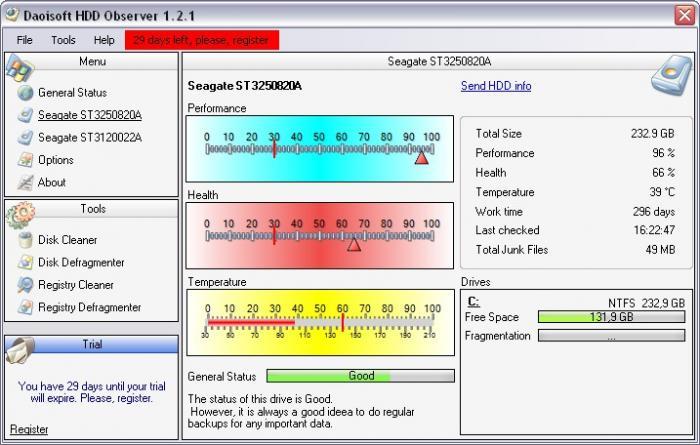This screenshot has height=445, width=700.
Task: Click the Trial panel header
Action: pyautogui.click(x=92, y=344)
